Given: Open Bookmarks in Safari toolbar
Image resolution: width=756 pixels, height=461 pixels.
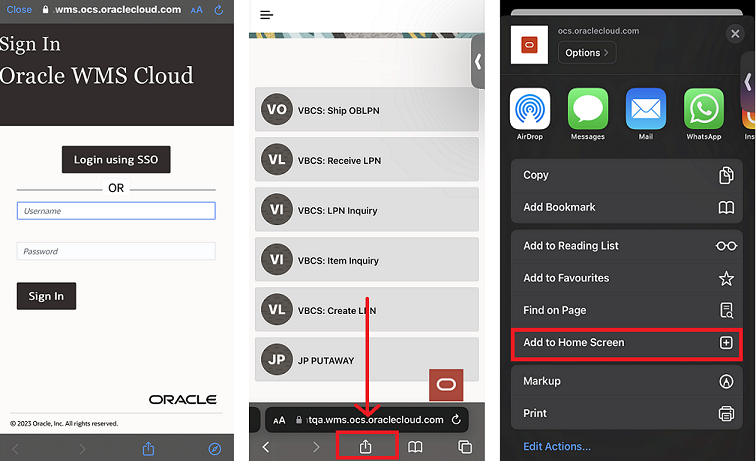Looking at the screenshot, I should tap(415, 447).
